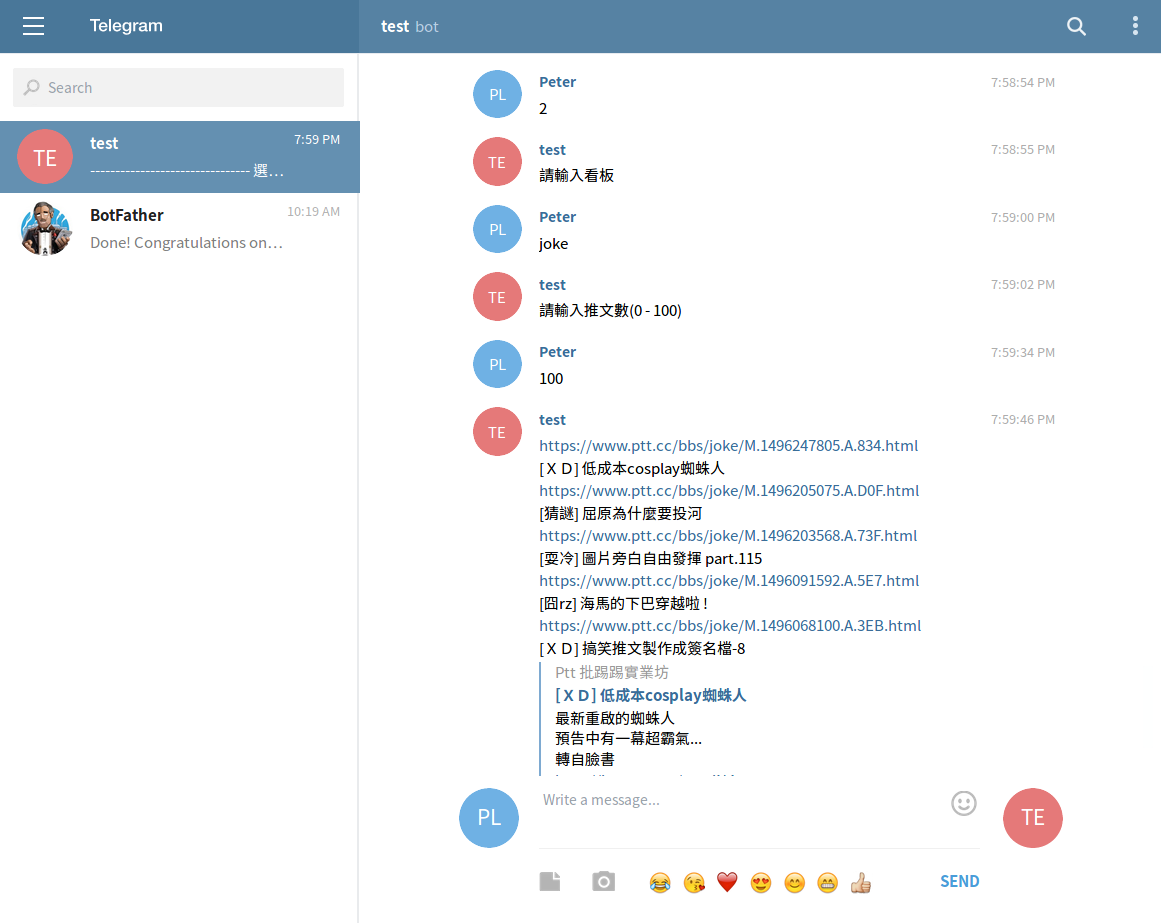Insert the heart-eyes emoji
This screenshot has height=923, width=1161.
tap(760, 882)
